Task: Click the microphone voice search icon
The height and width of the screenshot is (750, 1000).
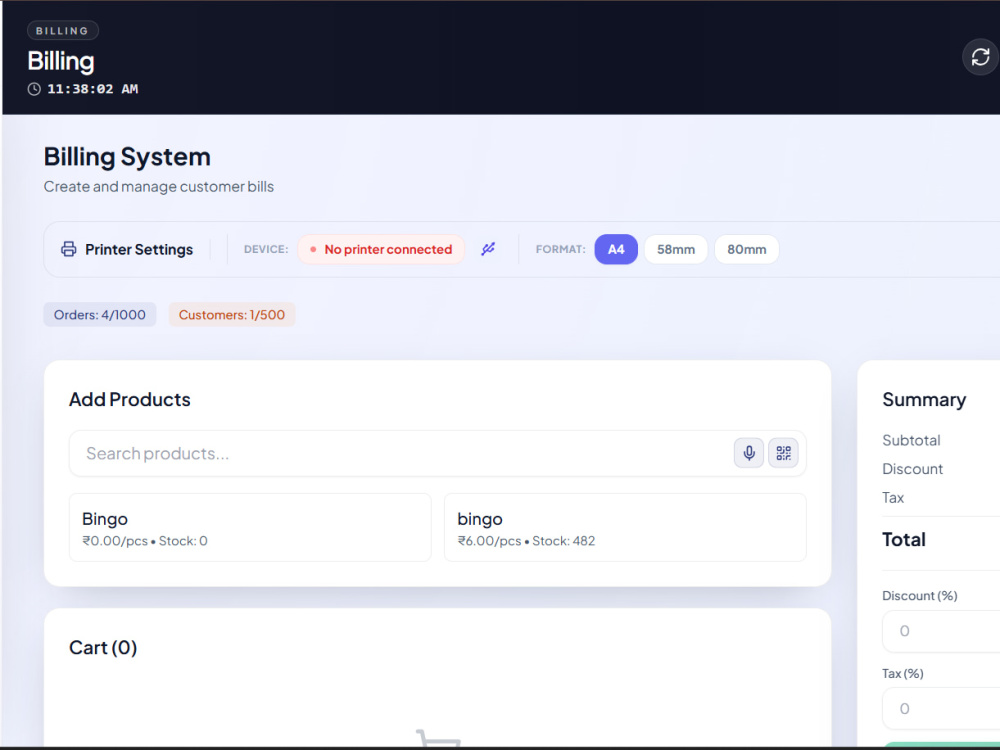Action: 749,453
